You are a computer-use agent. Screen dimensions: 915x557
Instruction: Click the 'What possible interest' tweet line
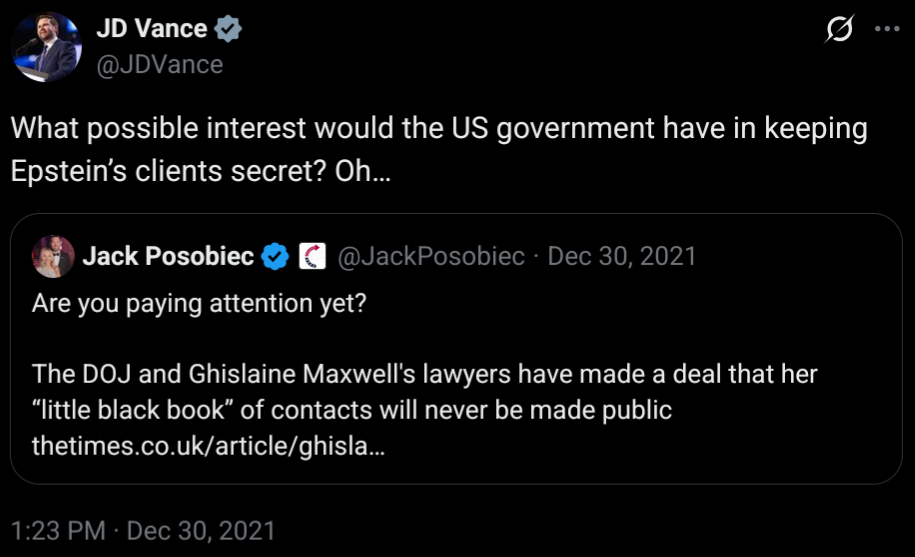[x=439, y=130]
